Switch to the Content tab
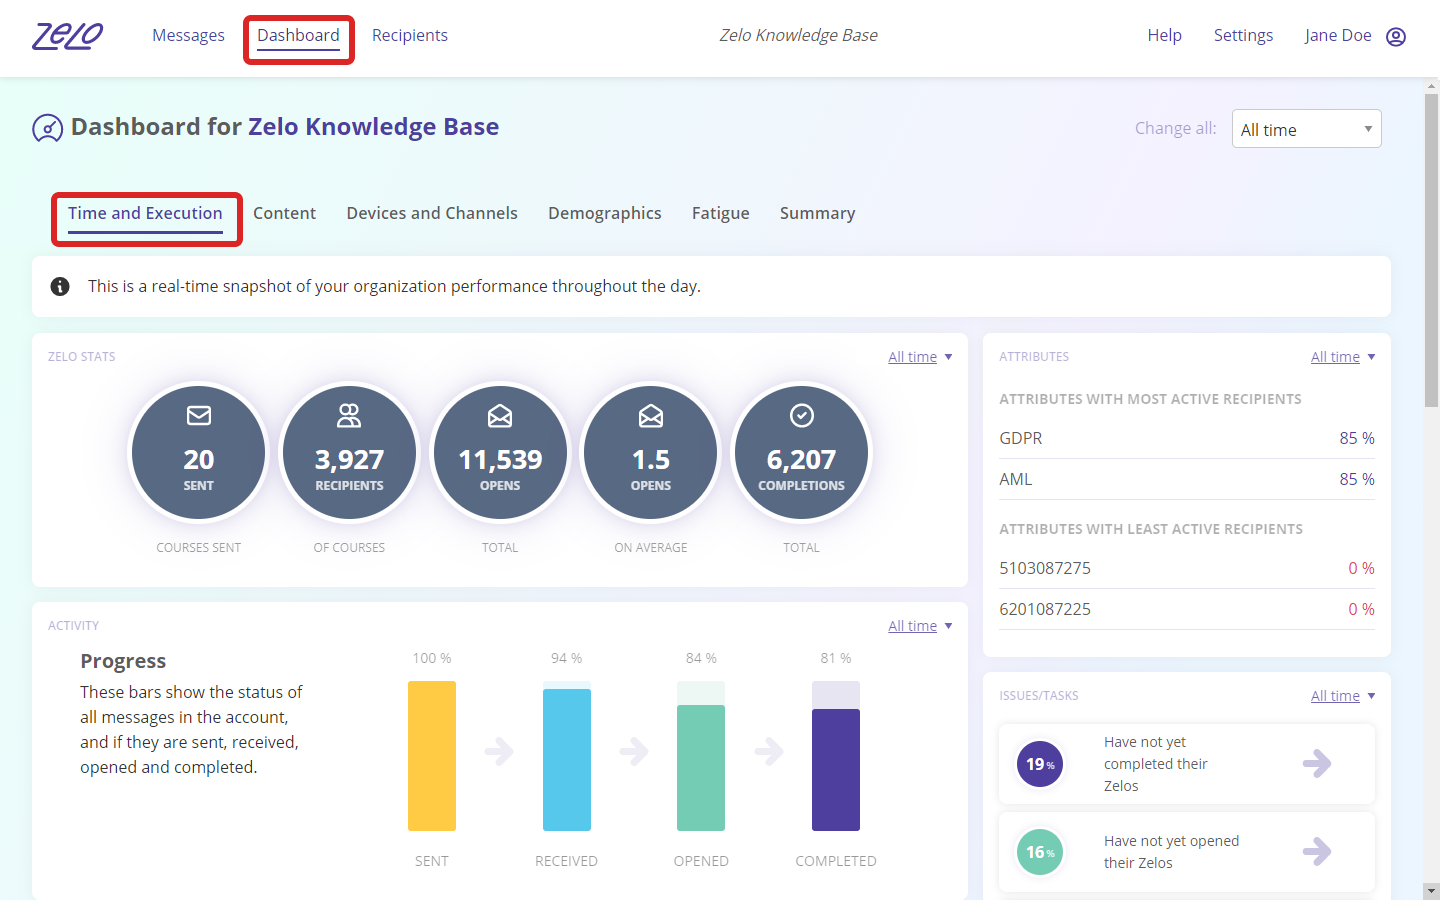 pos(284,214)
